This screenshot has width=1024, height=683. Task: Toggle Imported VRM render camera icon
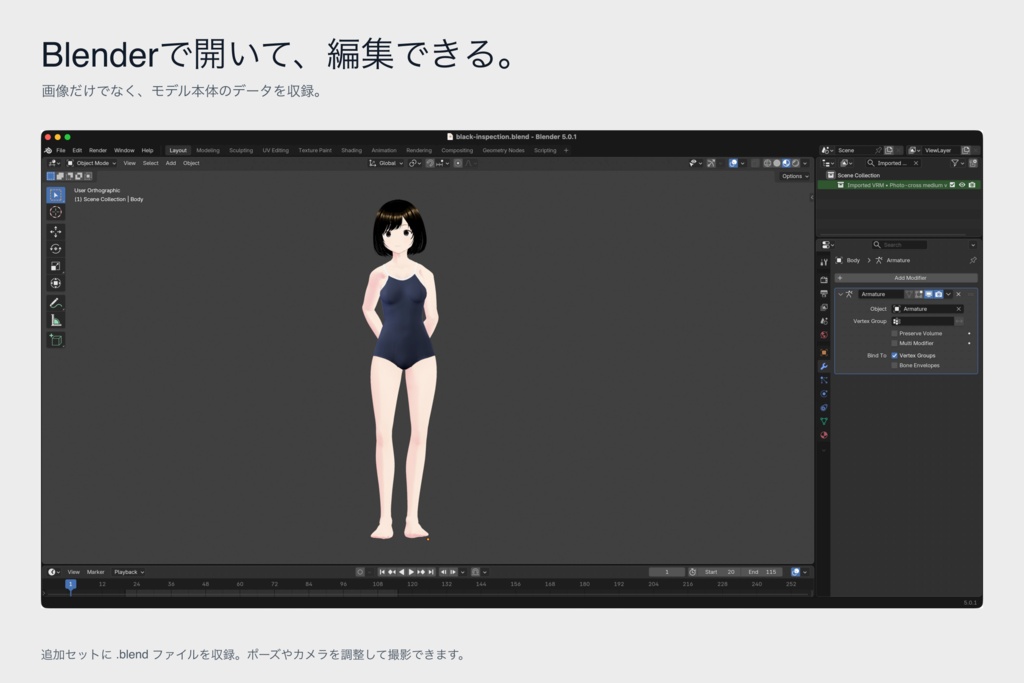pos(972,185)
